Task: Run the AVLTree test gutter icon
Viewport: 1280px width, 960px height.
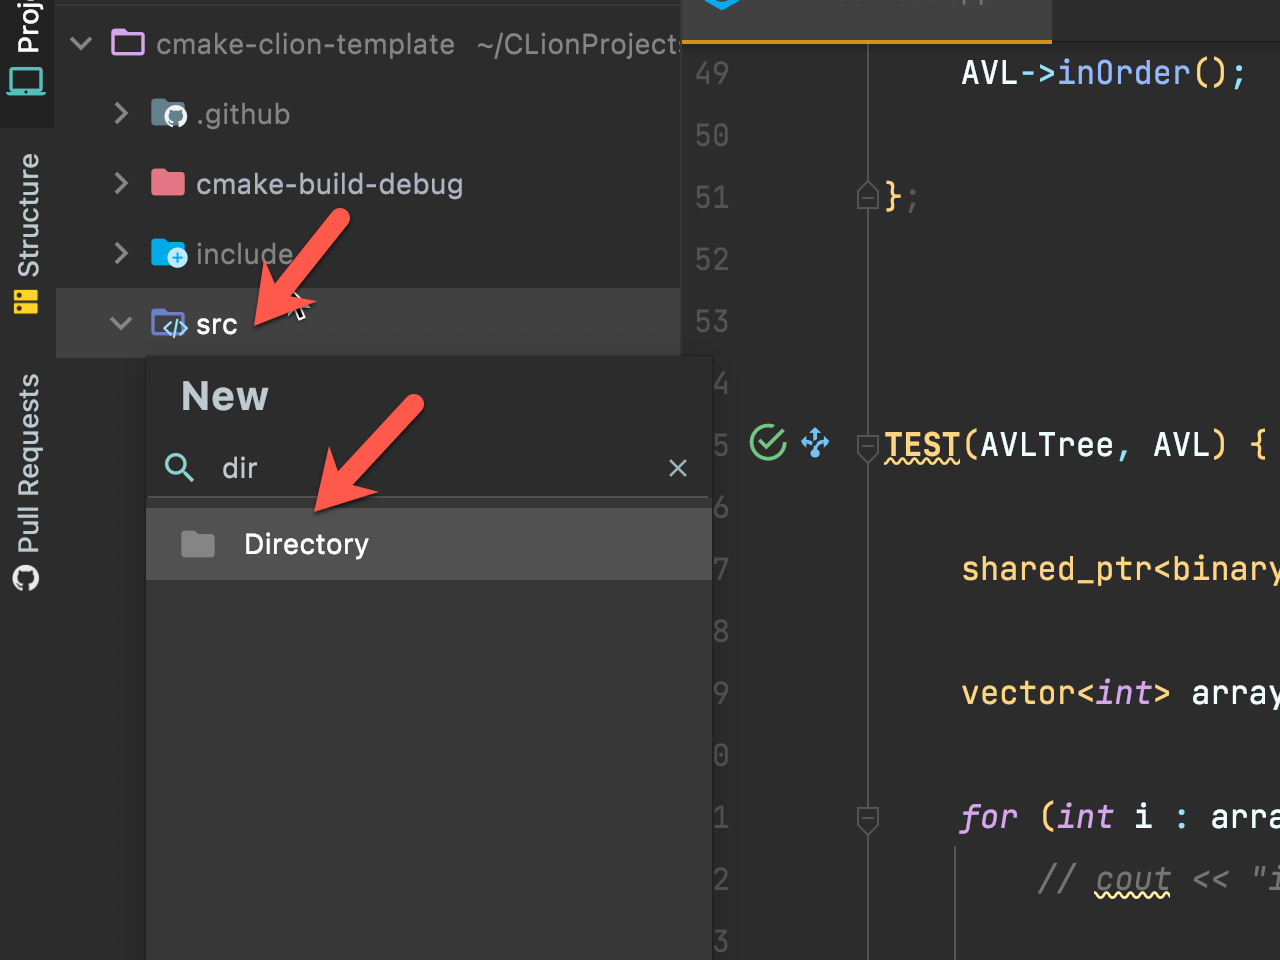Action: 768,442
